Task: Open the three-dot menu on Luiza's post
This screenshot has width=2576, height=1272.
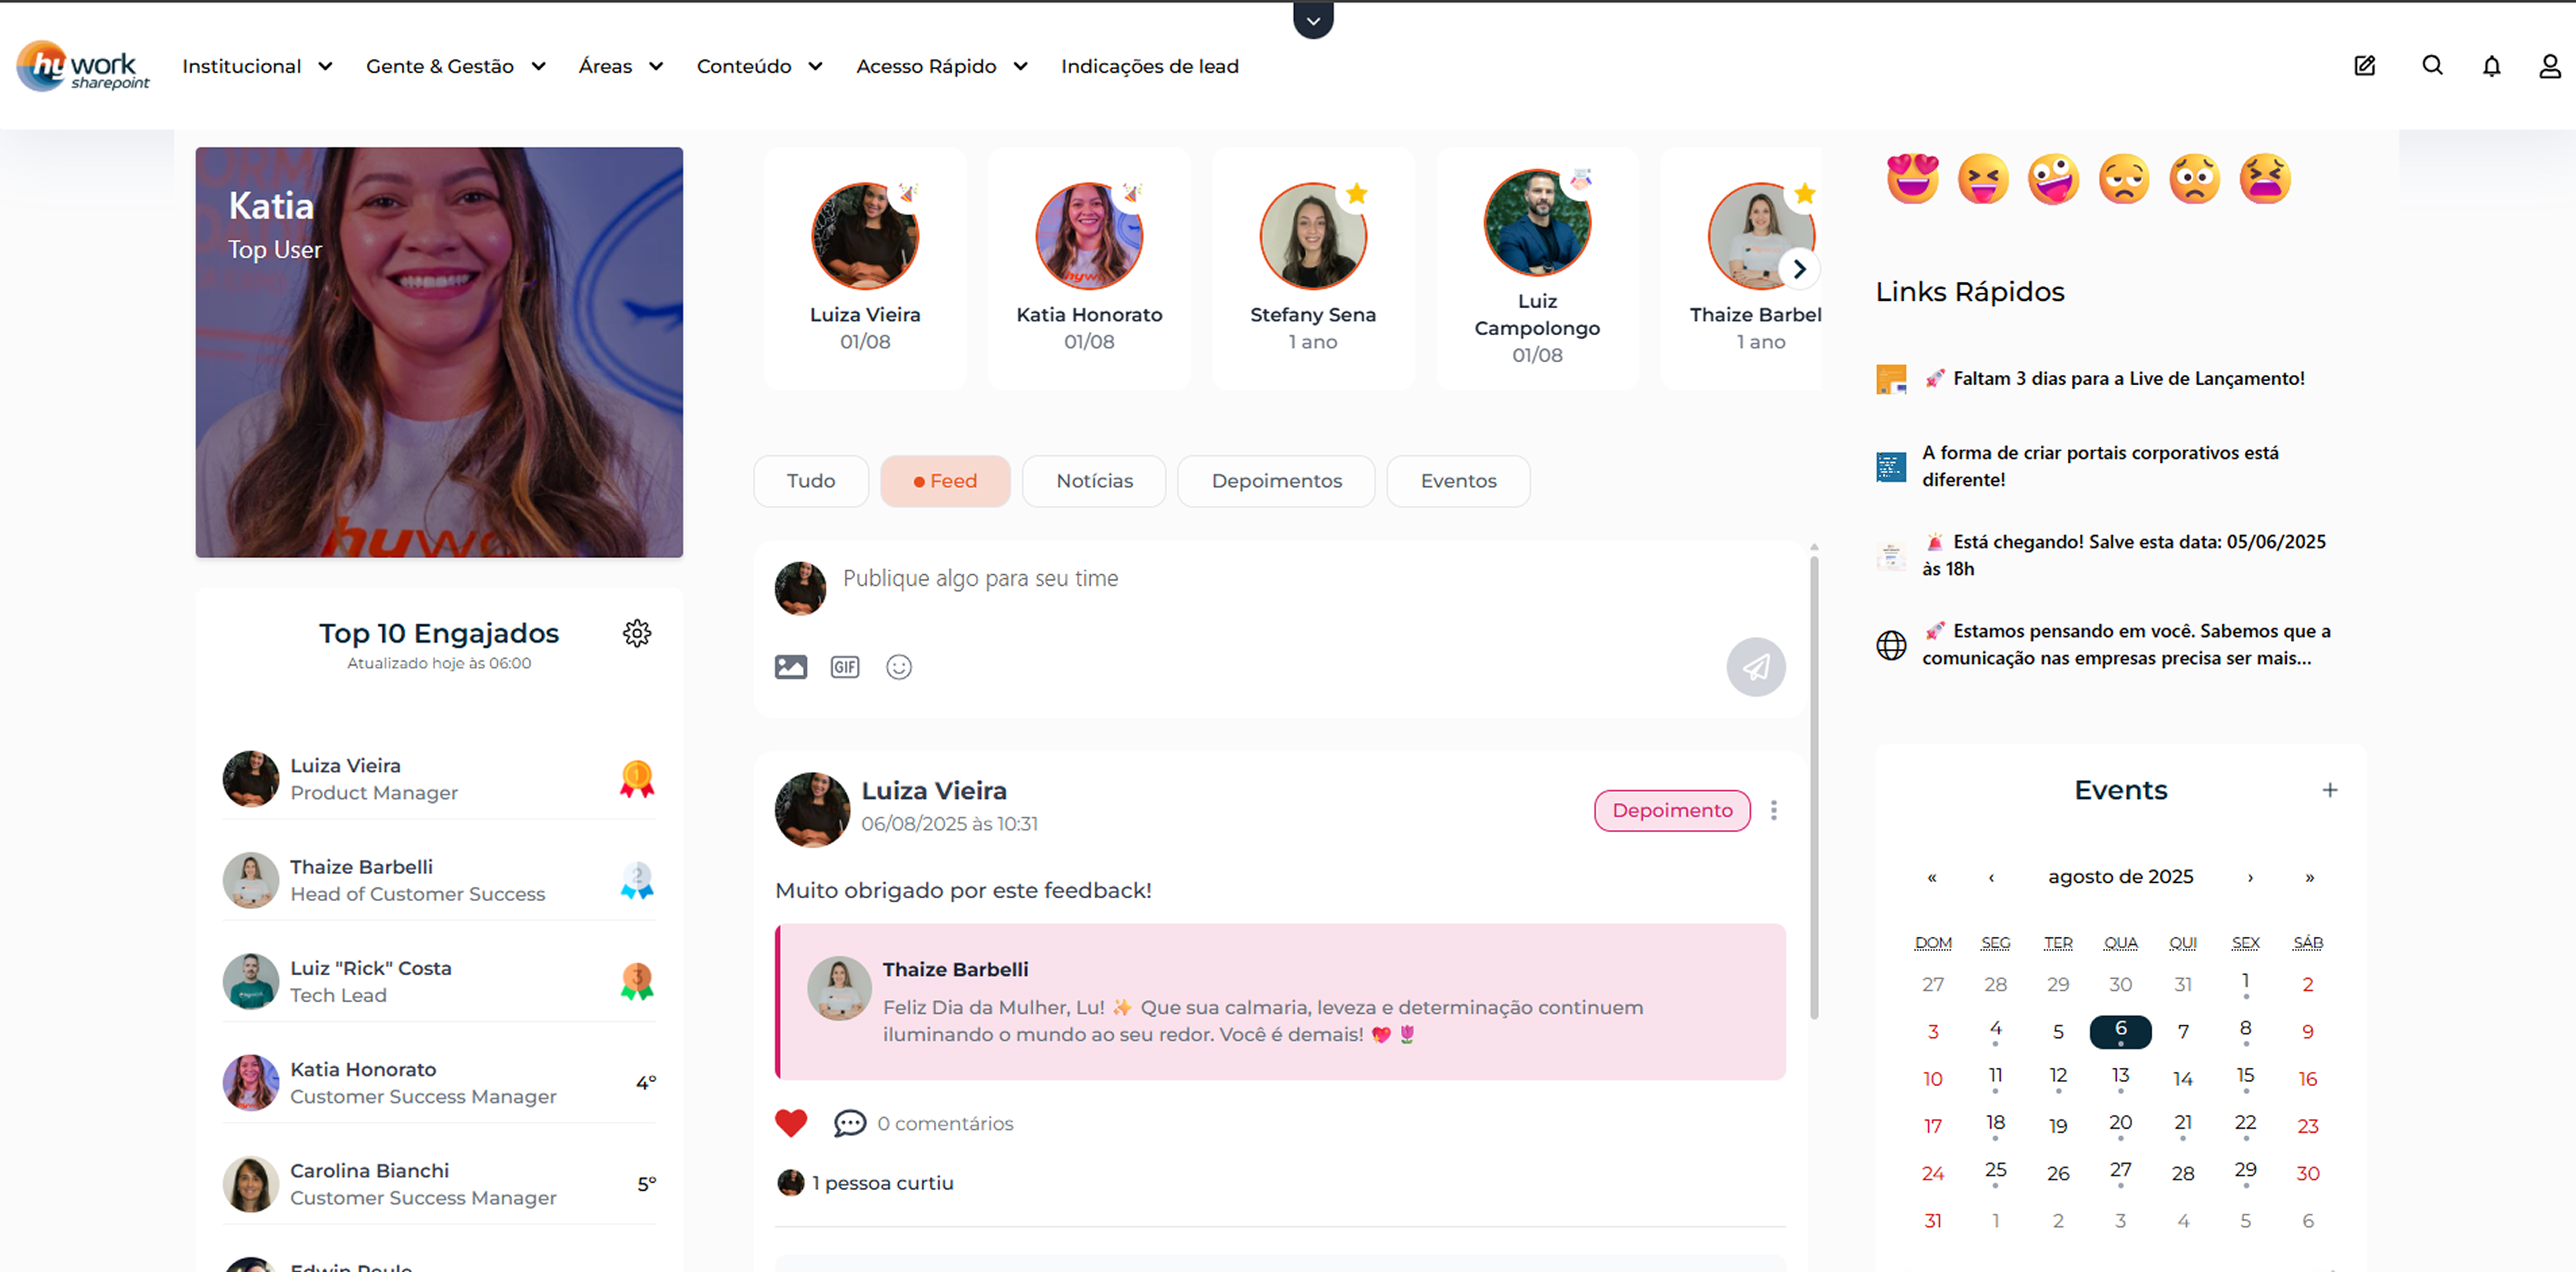Action: click(x=1774, y=810)
